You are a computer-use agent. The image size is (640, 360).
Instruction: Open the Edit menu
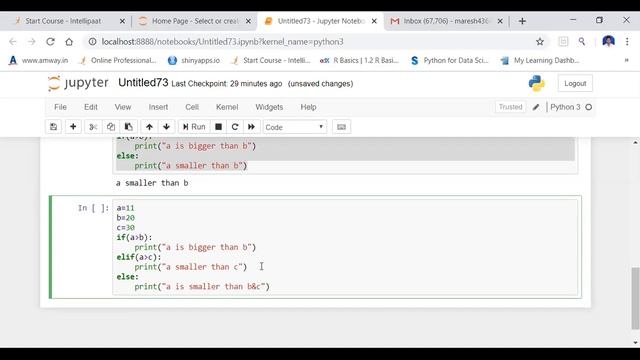point(91,107)
